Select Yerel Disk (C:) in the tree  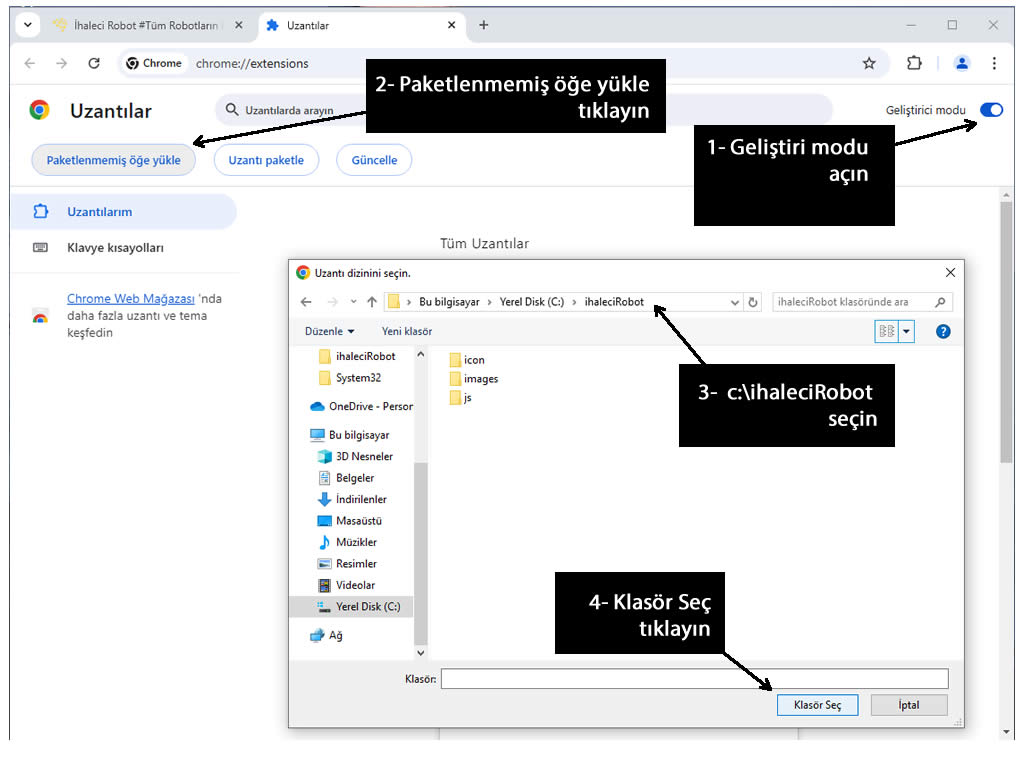(351, 607)
